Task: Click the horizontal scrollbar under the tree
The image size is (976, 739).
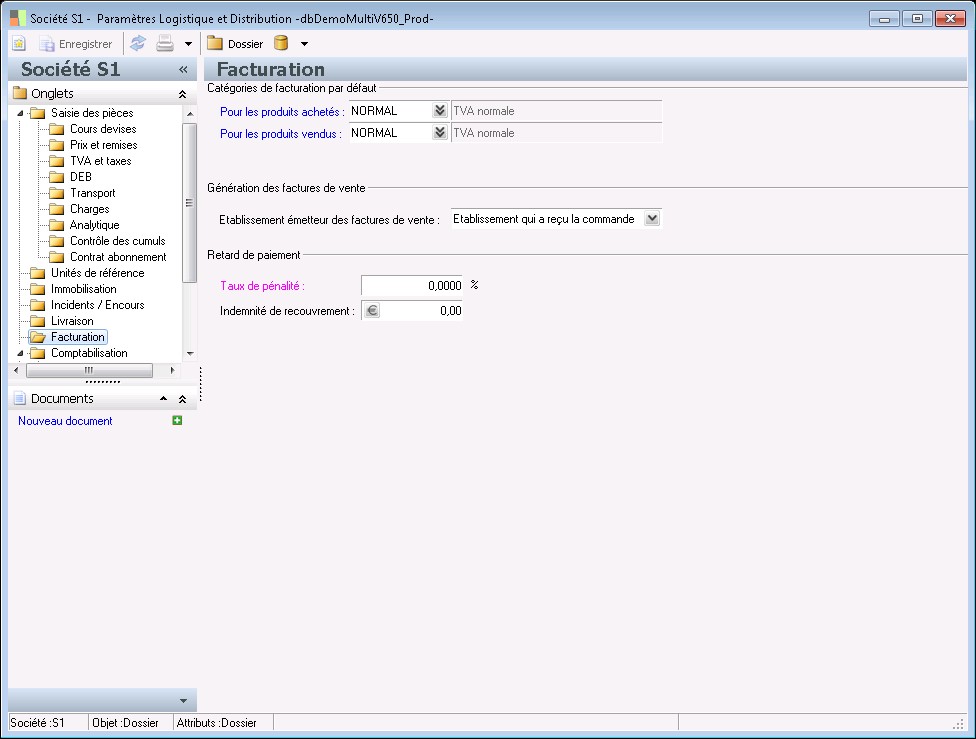Action: [x=88, y=370]
